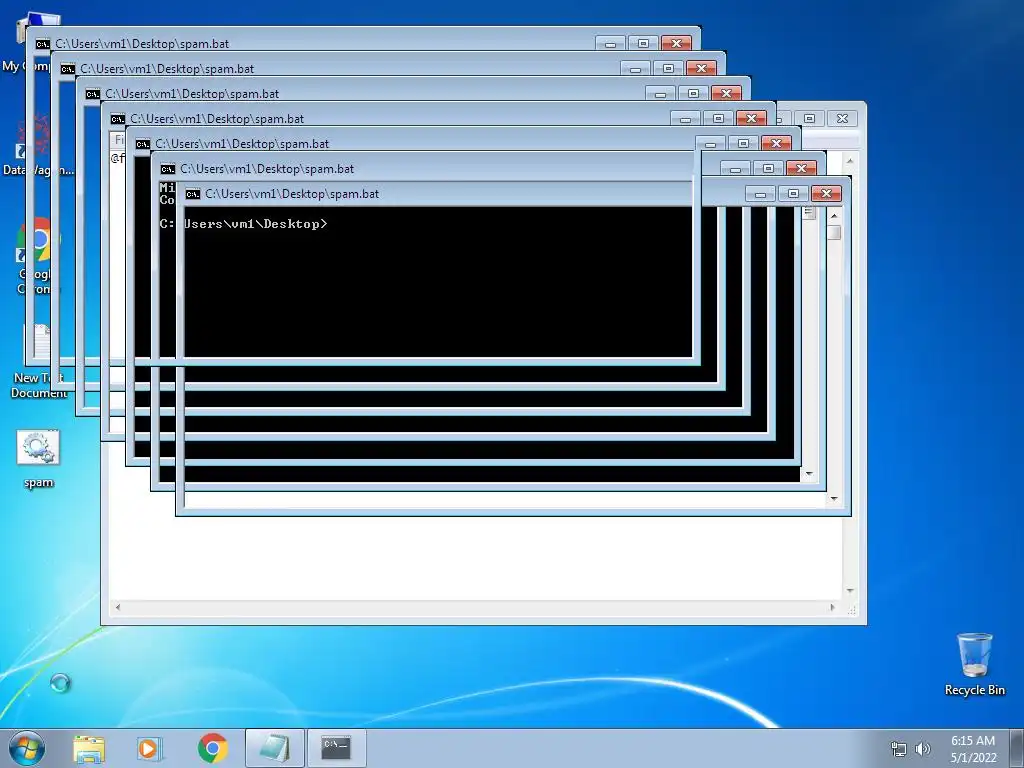Select the spam batch file desktop icon

click(38, 459)
